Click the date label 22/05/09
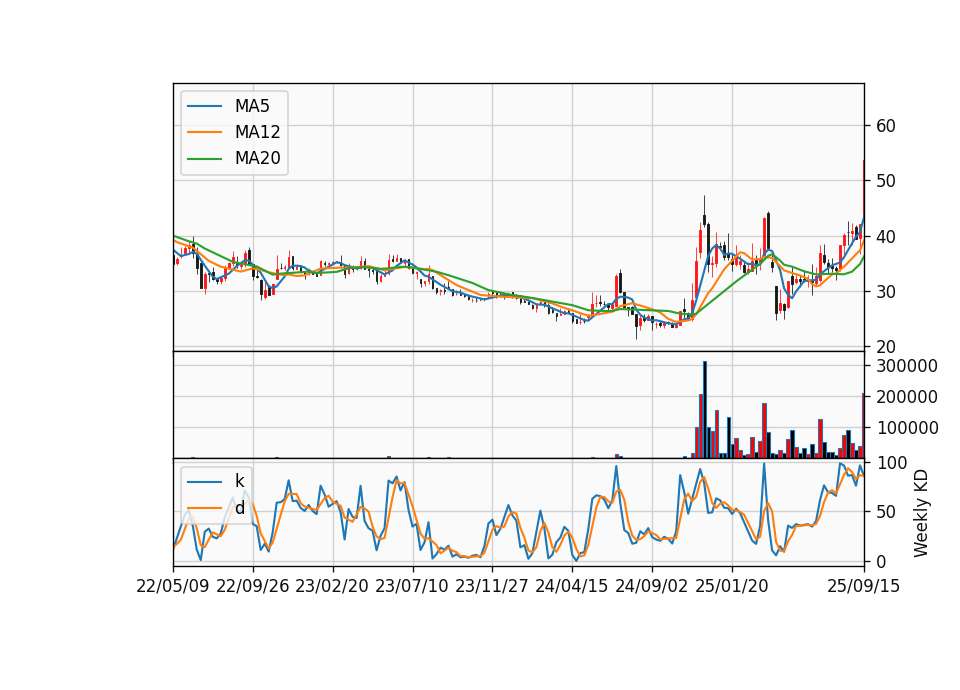960x690 pixels. click(x=173, y=587)
